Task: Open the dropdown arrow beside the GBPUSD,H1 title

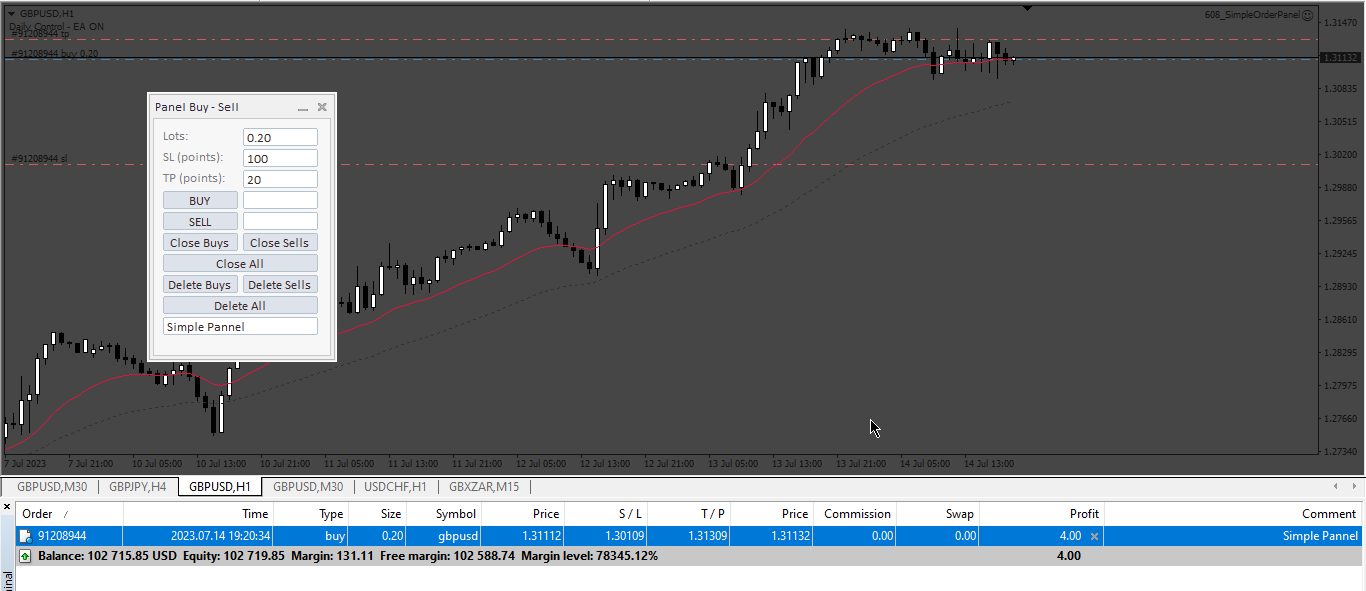Action: (11, 13)
